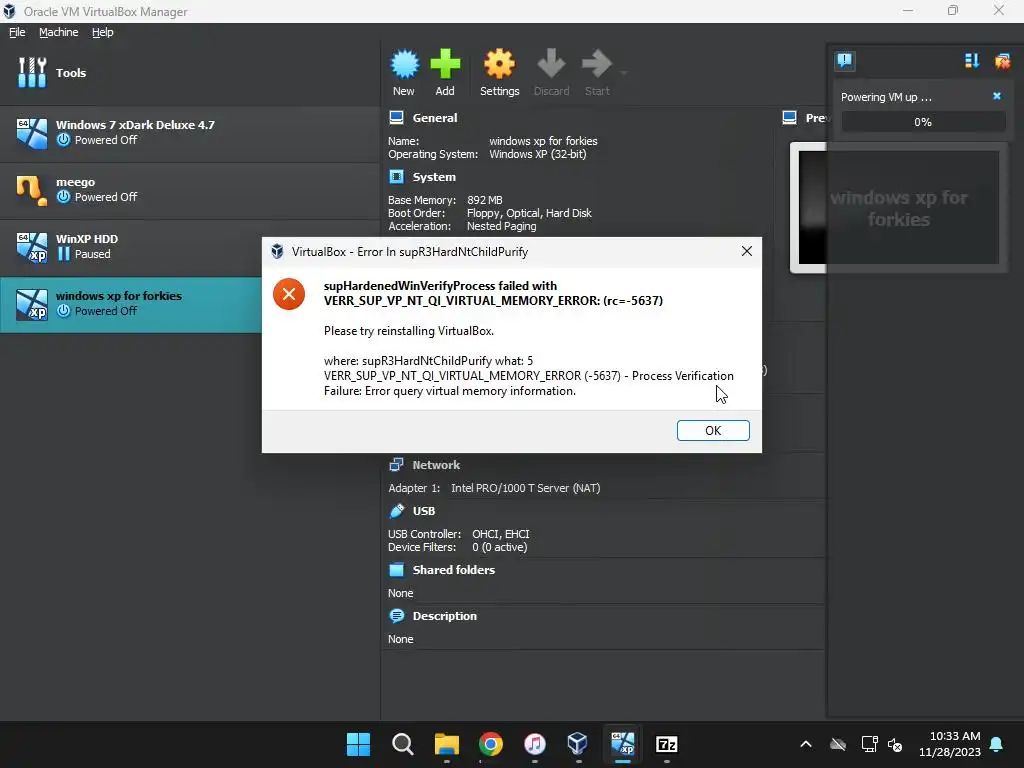This screenshot has width=1024, height=768.
Task: Click the blue sort order arrows icon in the notification panel
Action: tap(972, 61)
